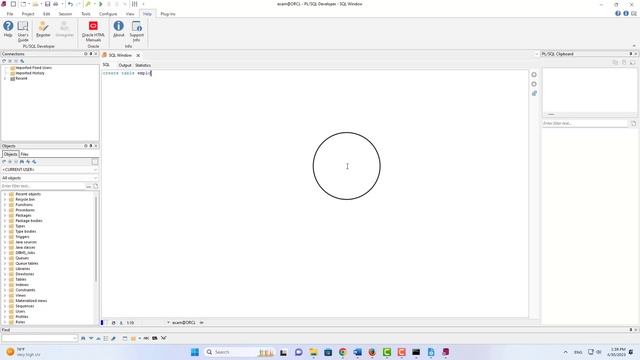Open Oracle HTML Manuals
Image resolution: width=640 pixels, height=360 pixels.
93,31
